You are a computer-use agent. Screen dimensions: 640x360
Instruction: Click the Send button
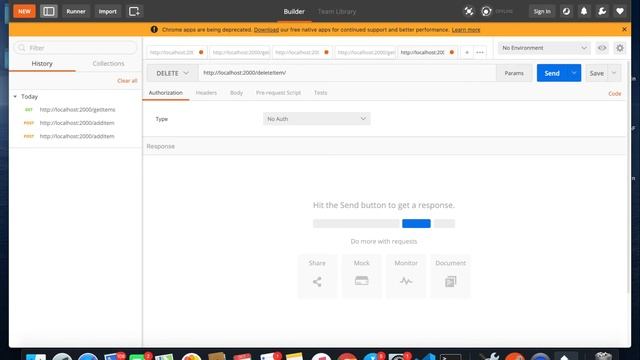pos(551,73)
